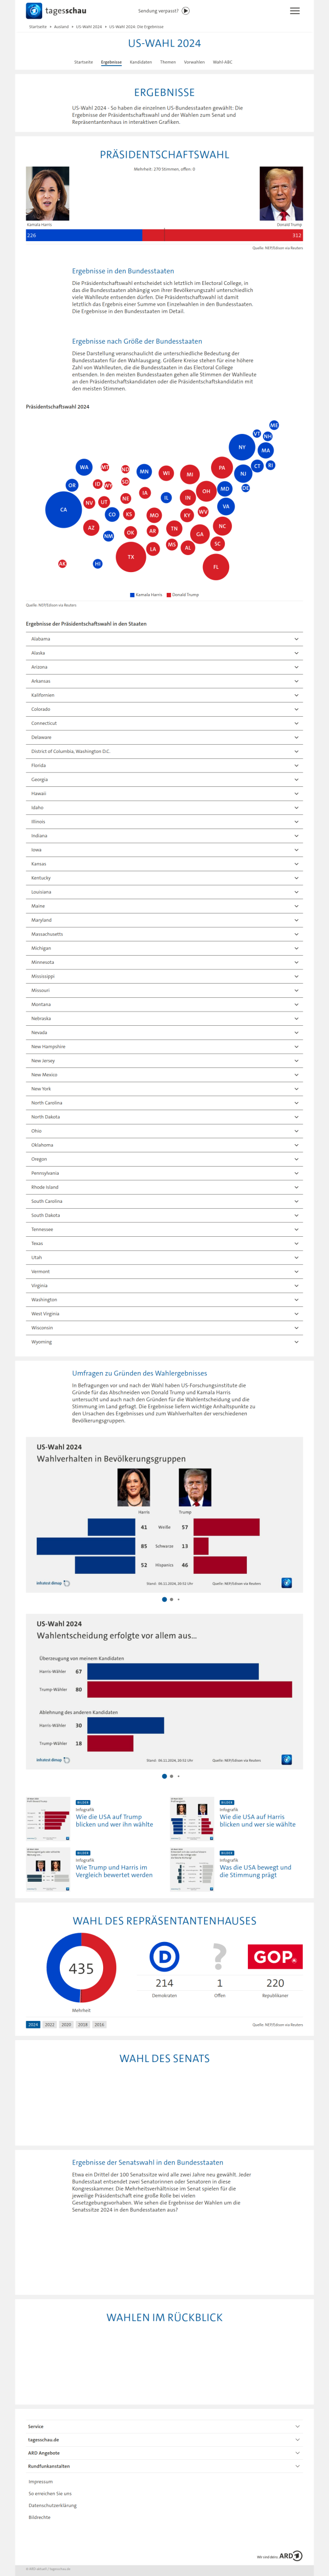Click the Democrats party logo
This screenshot has height=2576, width=329.
[164, 1957]
